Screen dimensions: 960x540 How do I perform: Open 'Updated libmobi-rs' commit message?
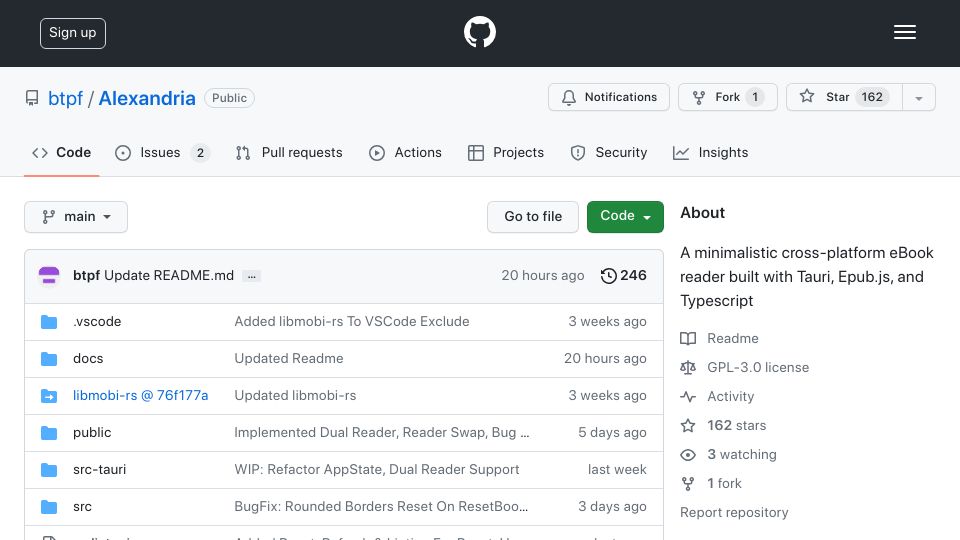tap(295, 396)
